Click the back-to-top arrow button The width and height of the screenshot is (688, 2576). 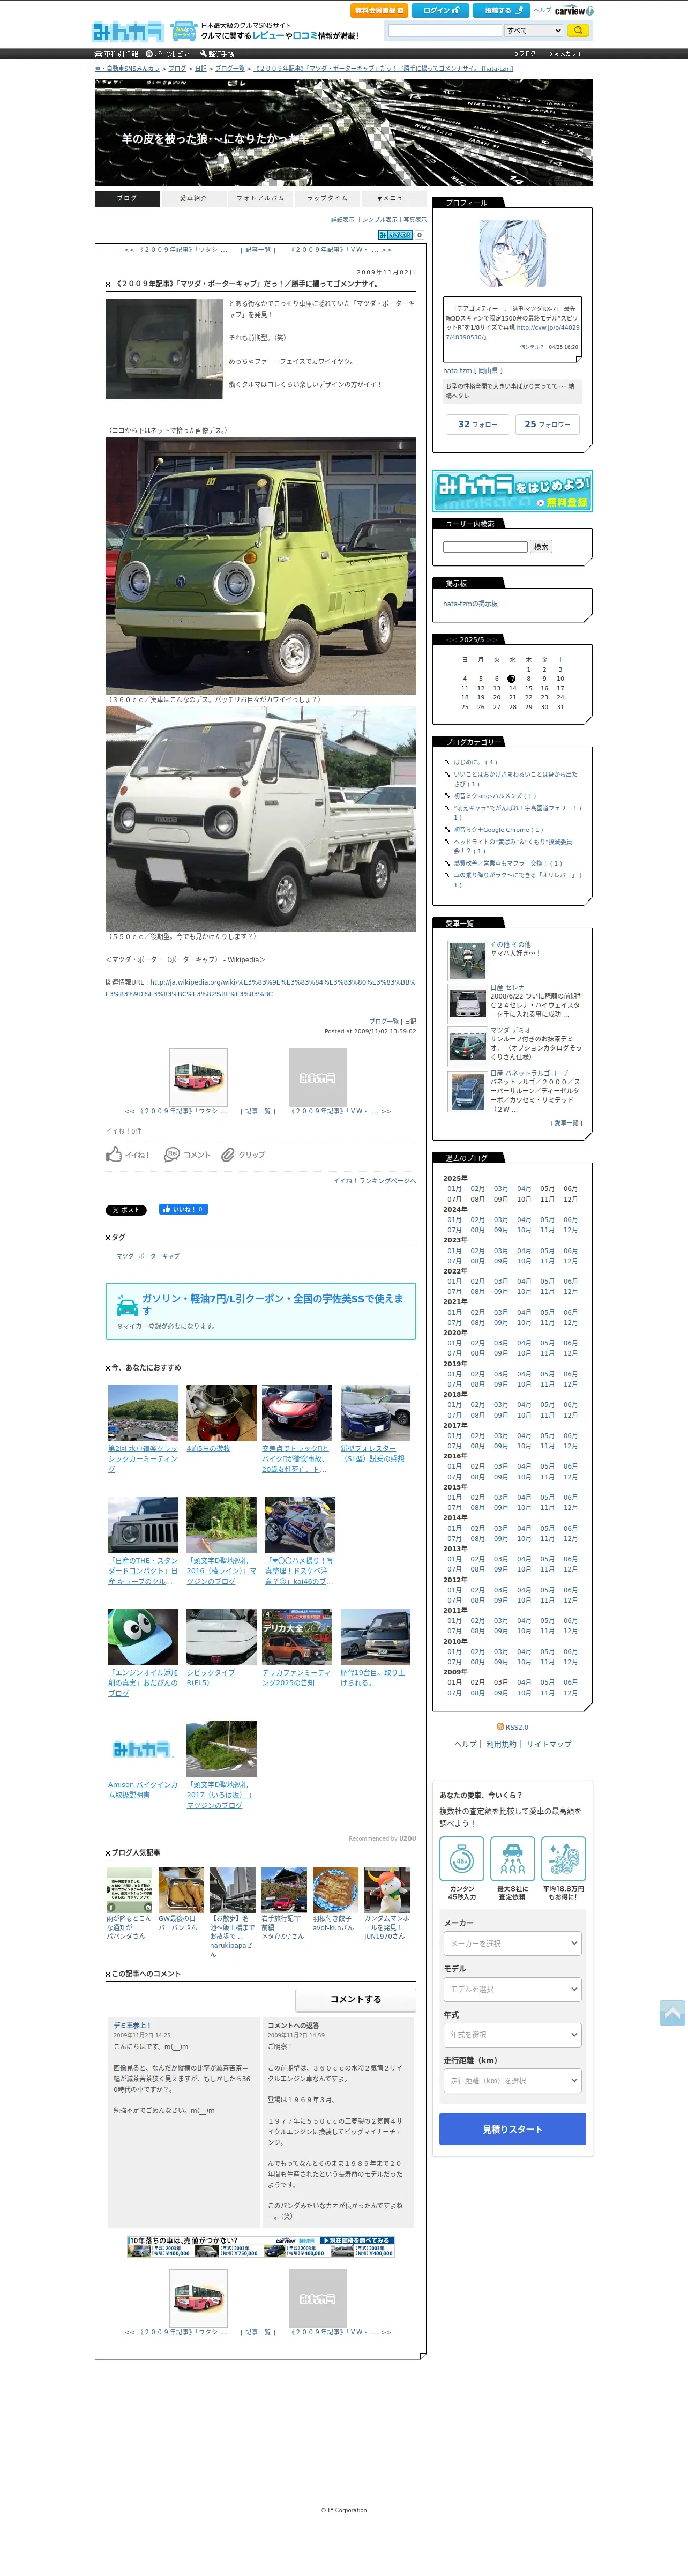coord(672,2012)
